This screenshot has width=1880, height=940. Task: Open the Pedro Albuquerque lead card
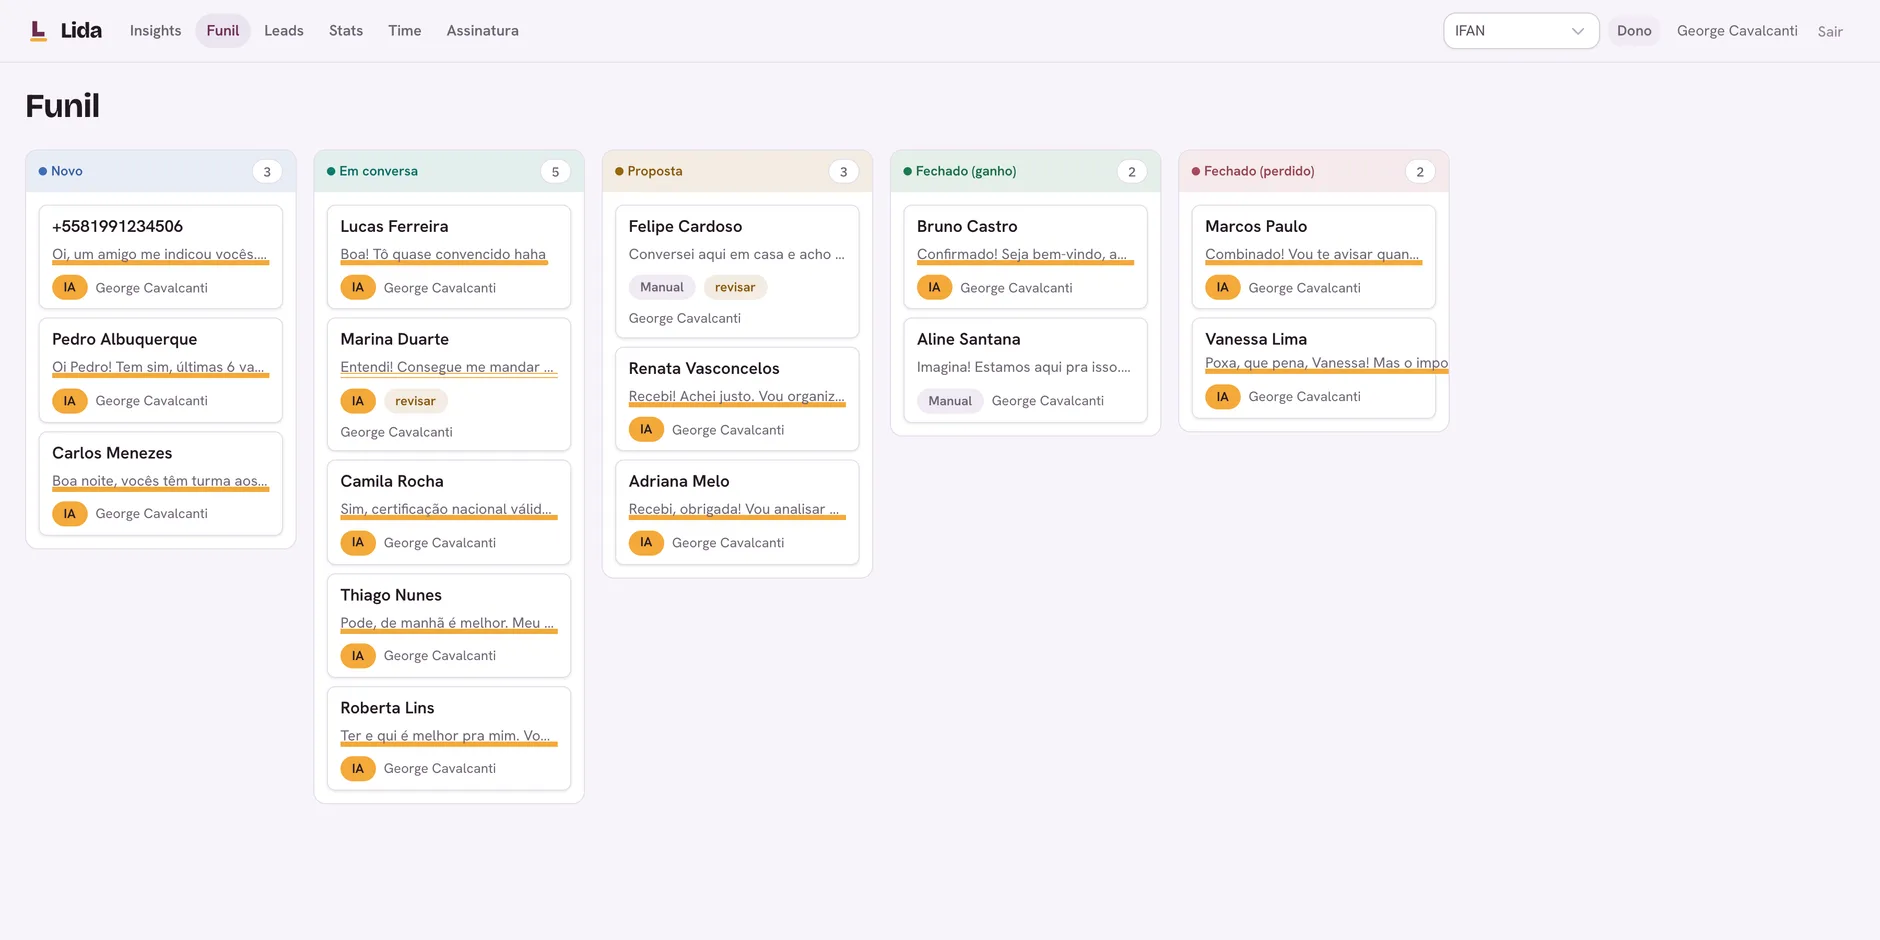pos(161,370)
